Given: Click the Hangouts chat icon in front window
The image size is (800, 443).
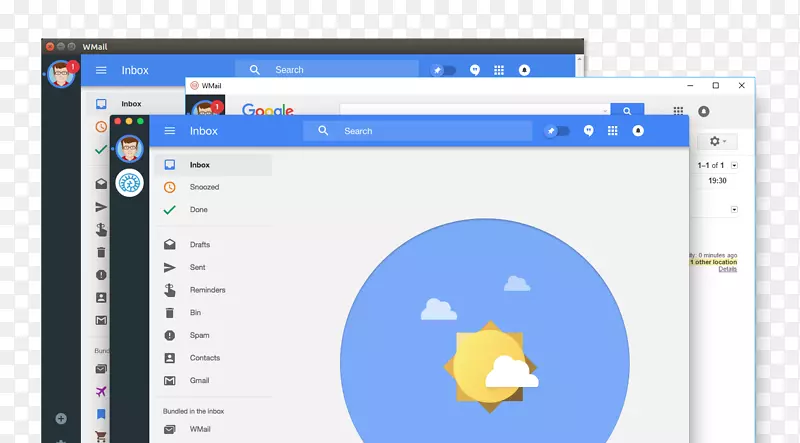Looking at the screenshot, I should pyautogui.click(x=588, y=131).
